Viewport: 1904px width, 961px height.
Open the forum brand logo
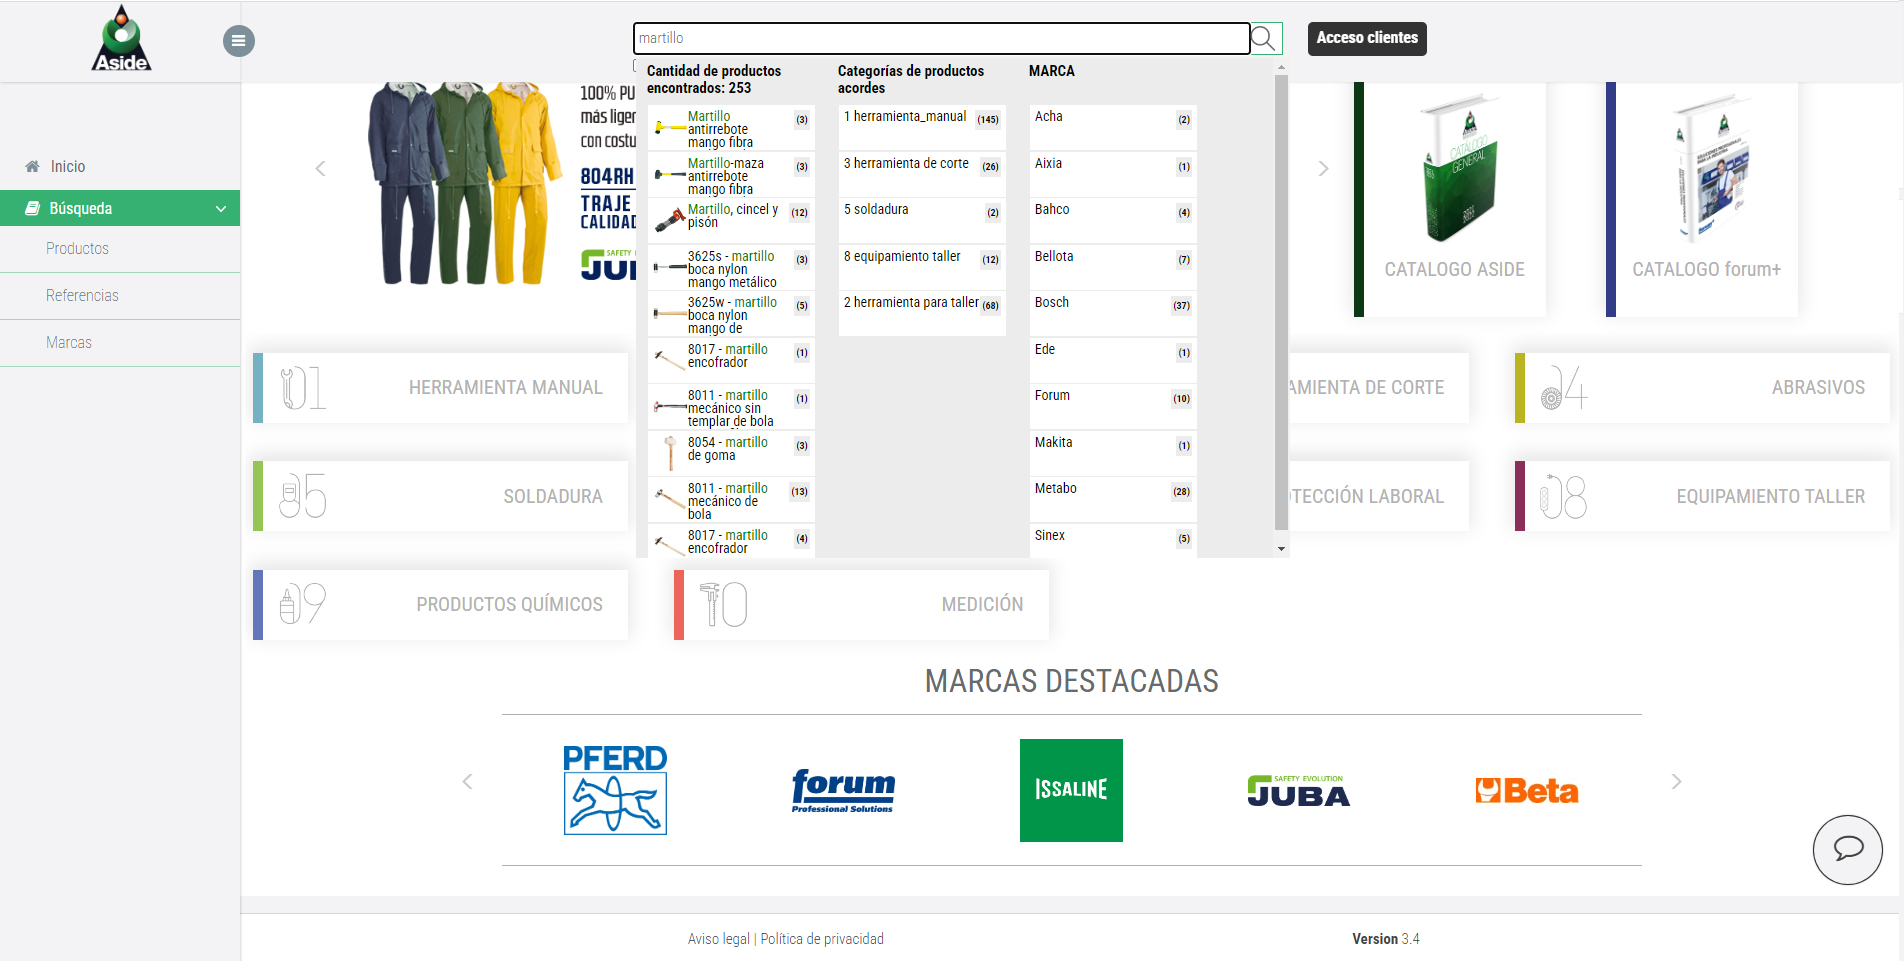click(x=843, y=790)
